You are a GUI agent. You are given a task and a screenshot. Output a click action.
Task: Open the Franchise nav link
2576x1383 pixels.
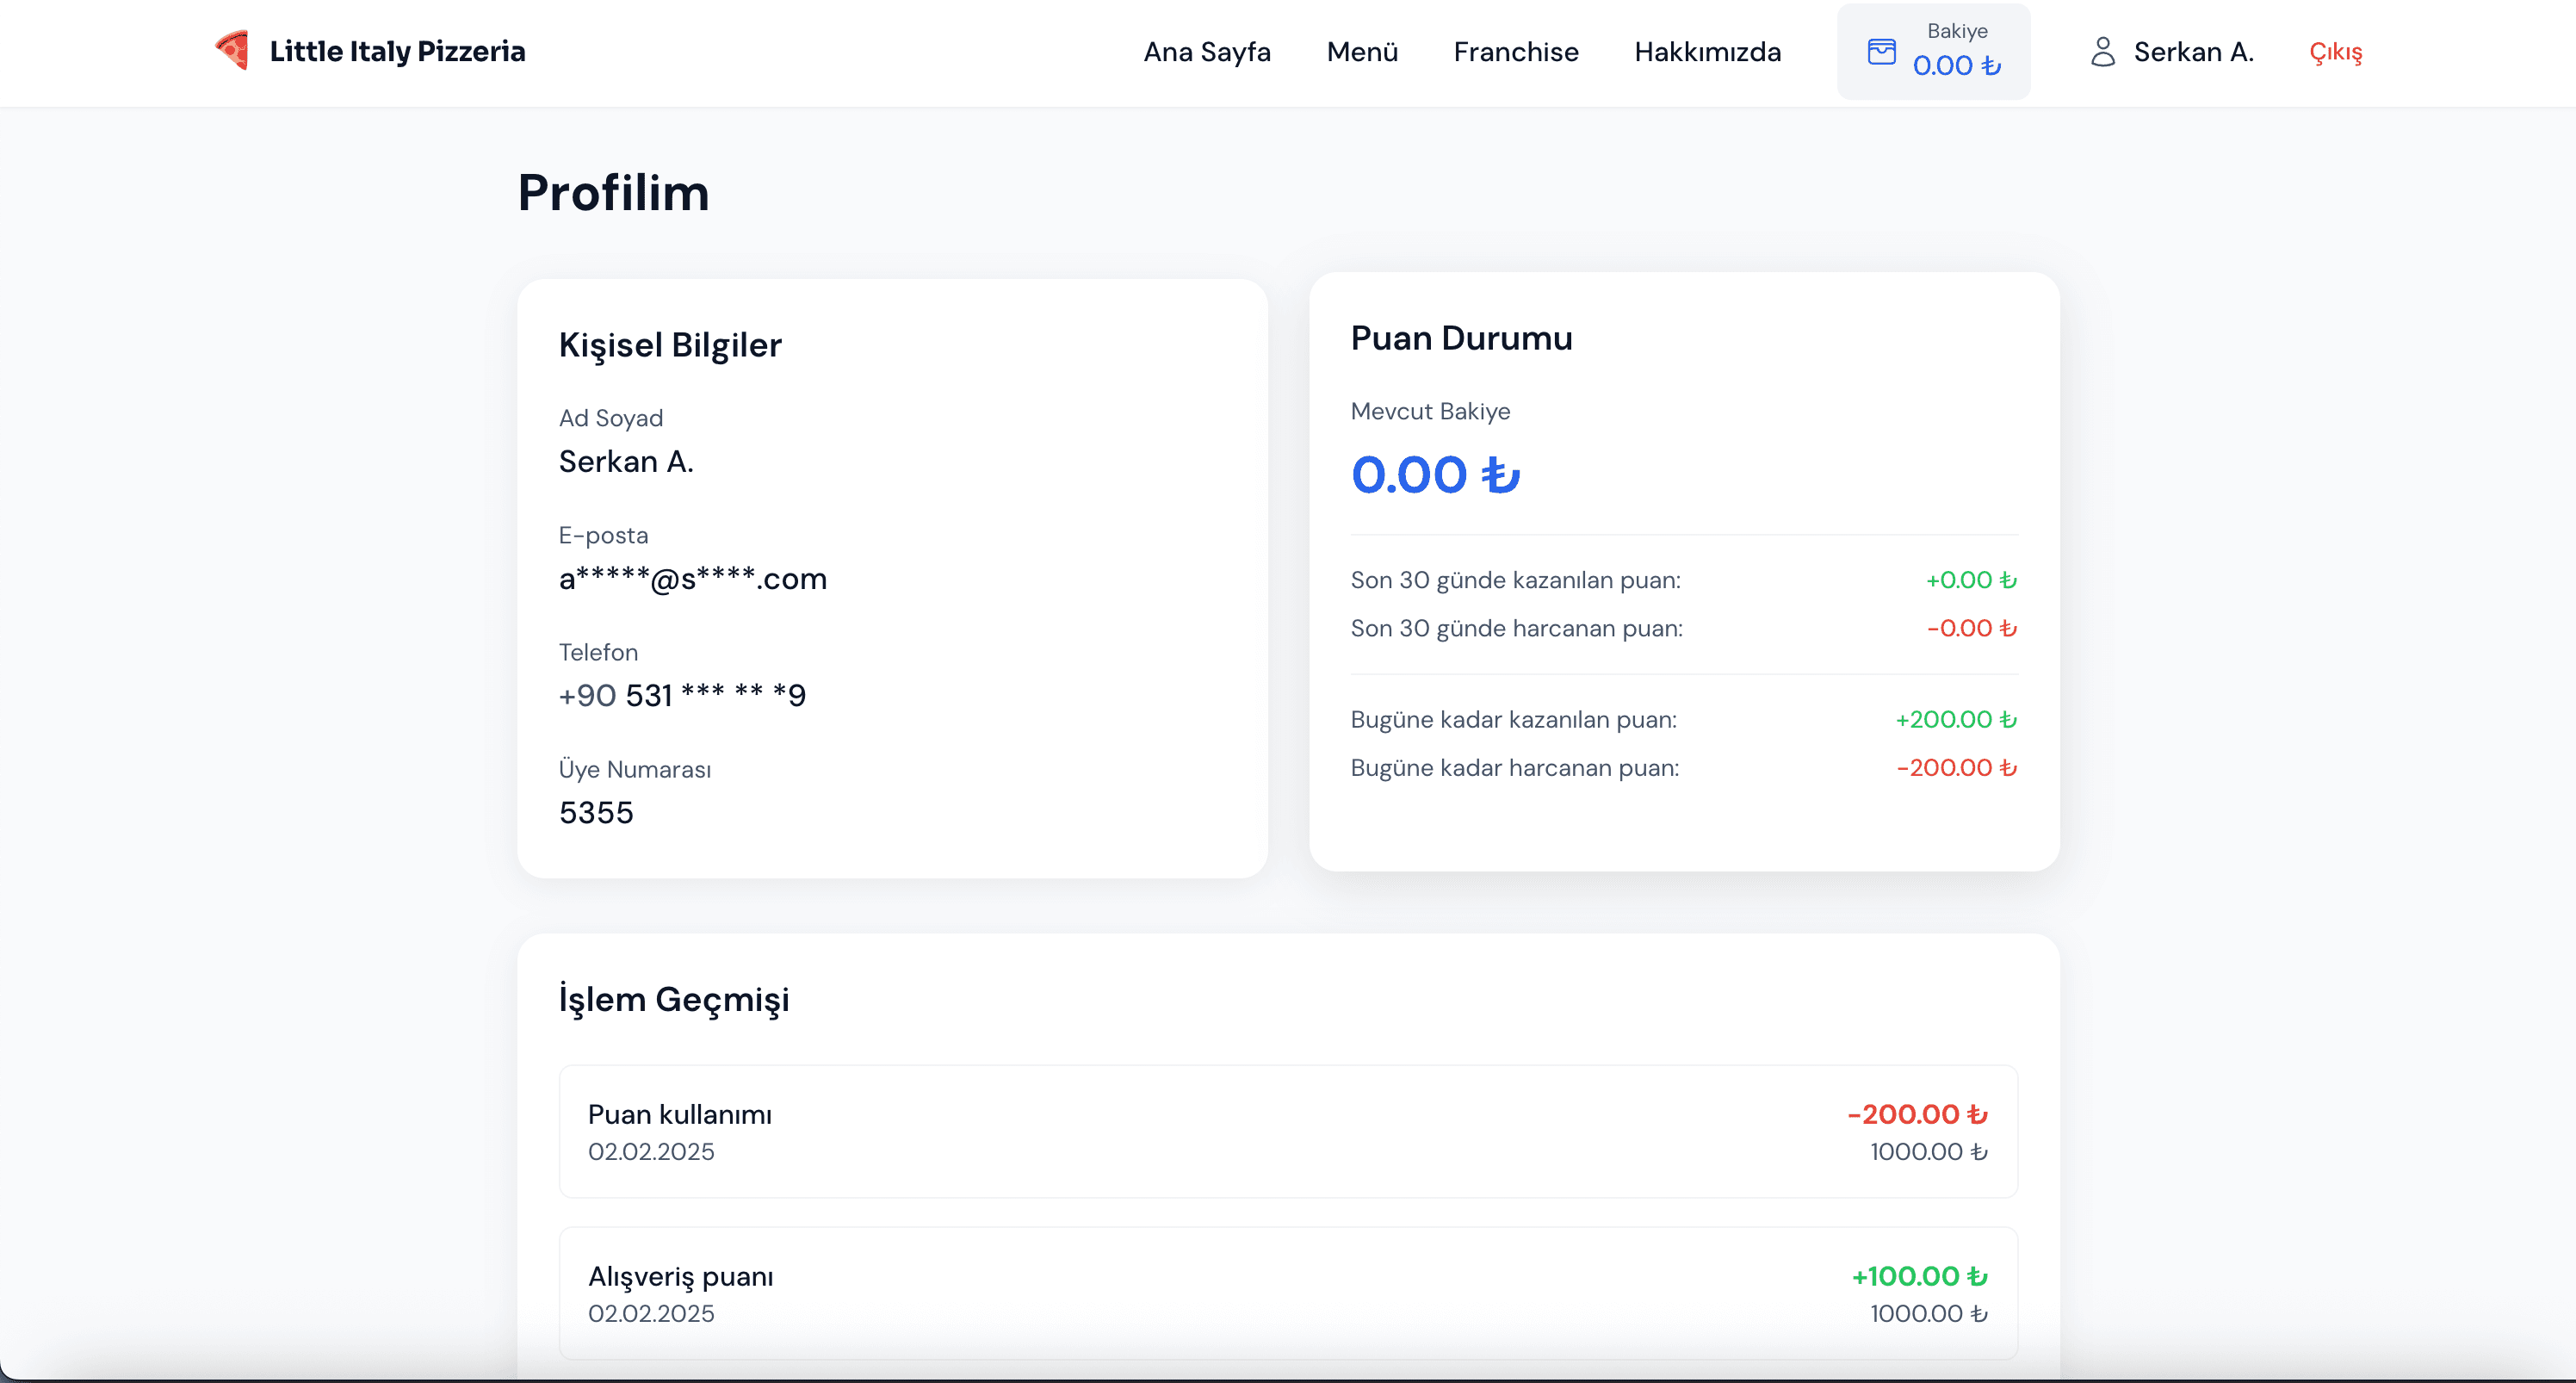pos(1515,51)
